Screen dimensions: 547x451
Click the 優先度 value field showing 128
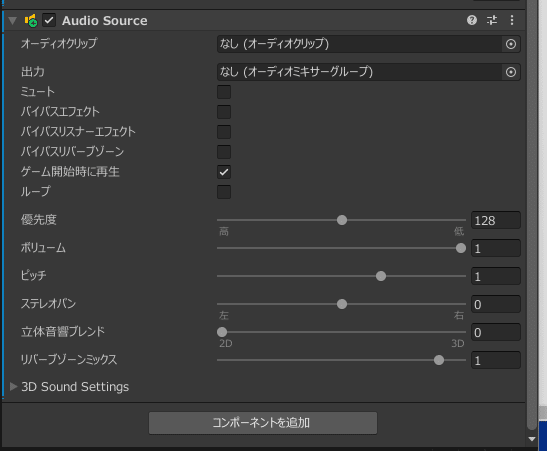pos(495,220)
